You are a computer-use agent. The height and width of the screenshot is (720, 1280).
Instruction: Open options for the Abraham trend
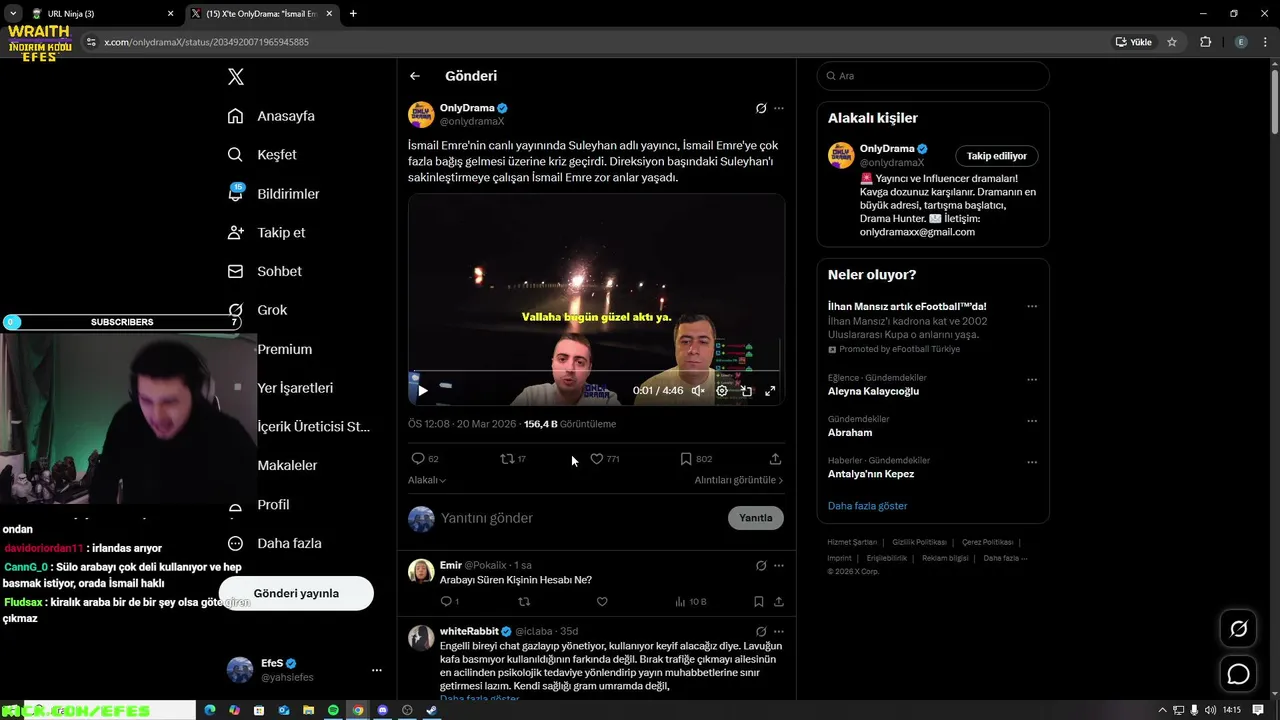pyautogui.click(x=1032, y=422)
